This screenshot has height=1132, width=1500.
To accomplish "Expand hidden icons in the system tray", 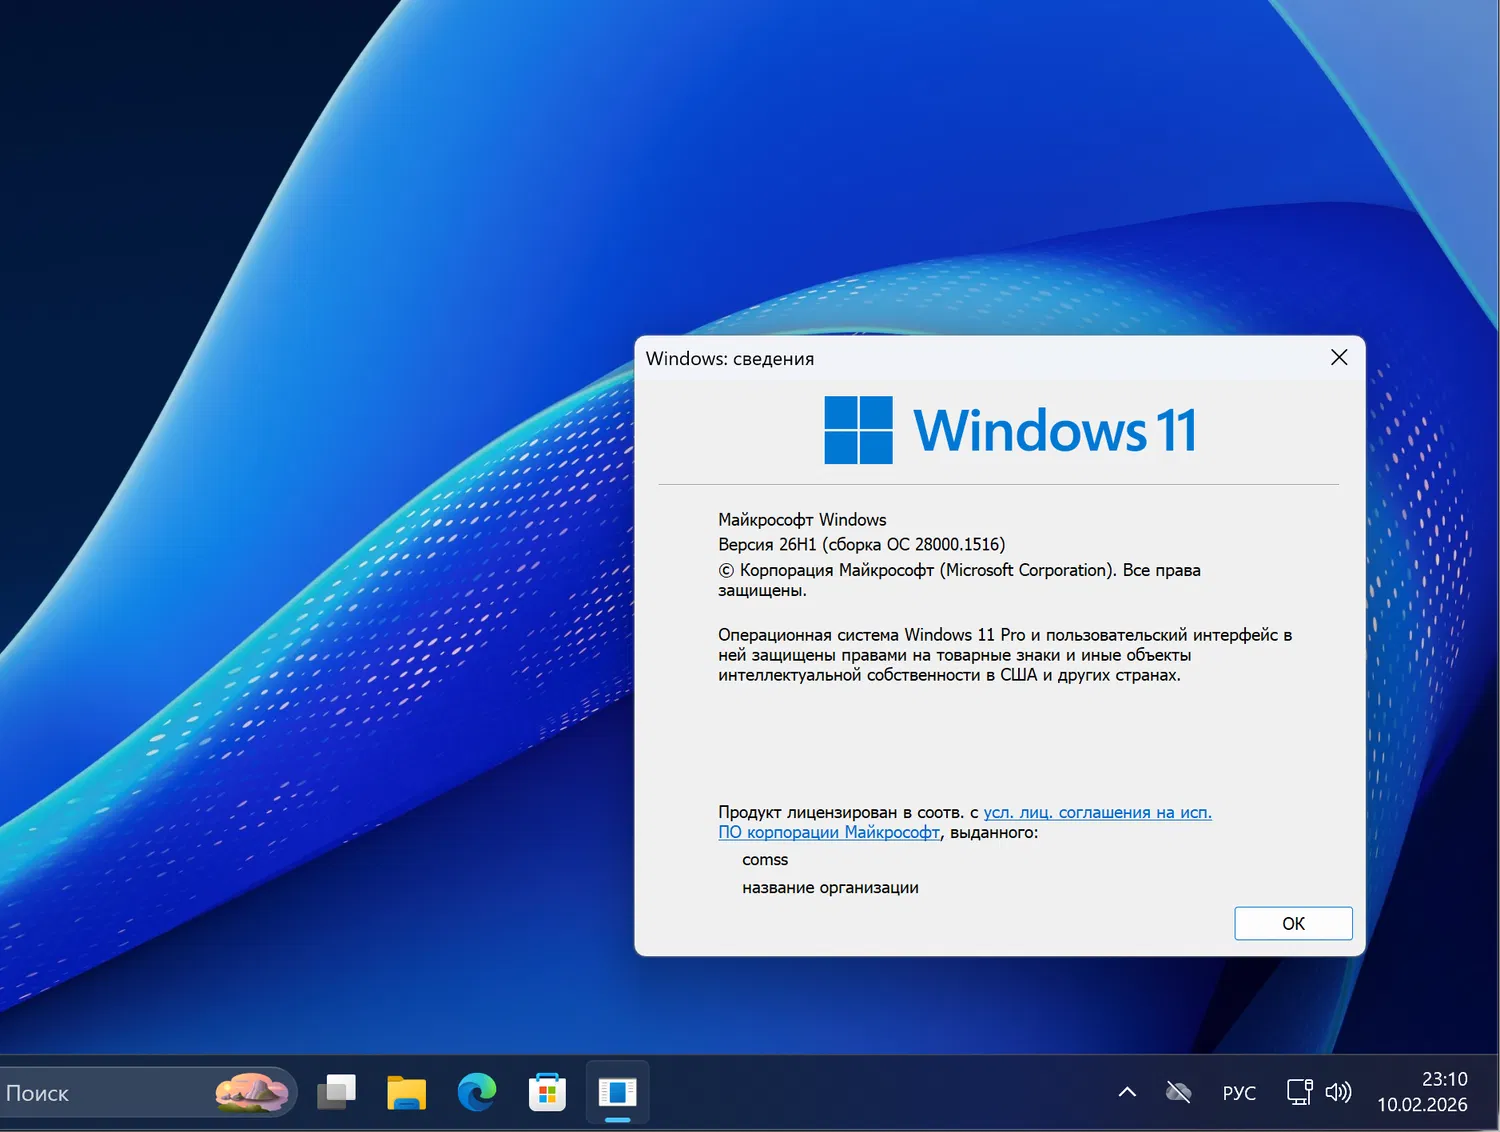I will 1126,1092.
